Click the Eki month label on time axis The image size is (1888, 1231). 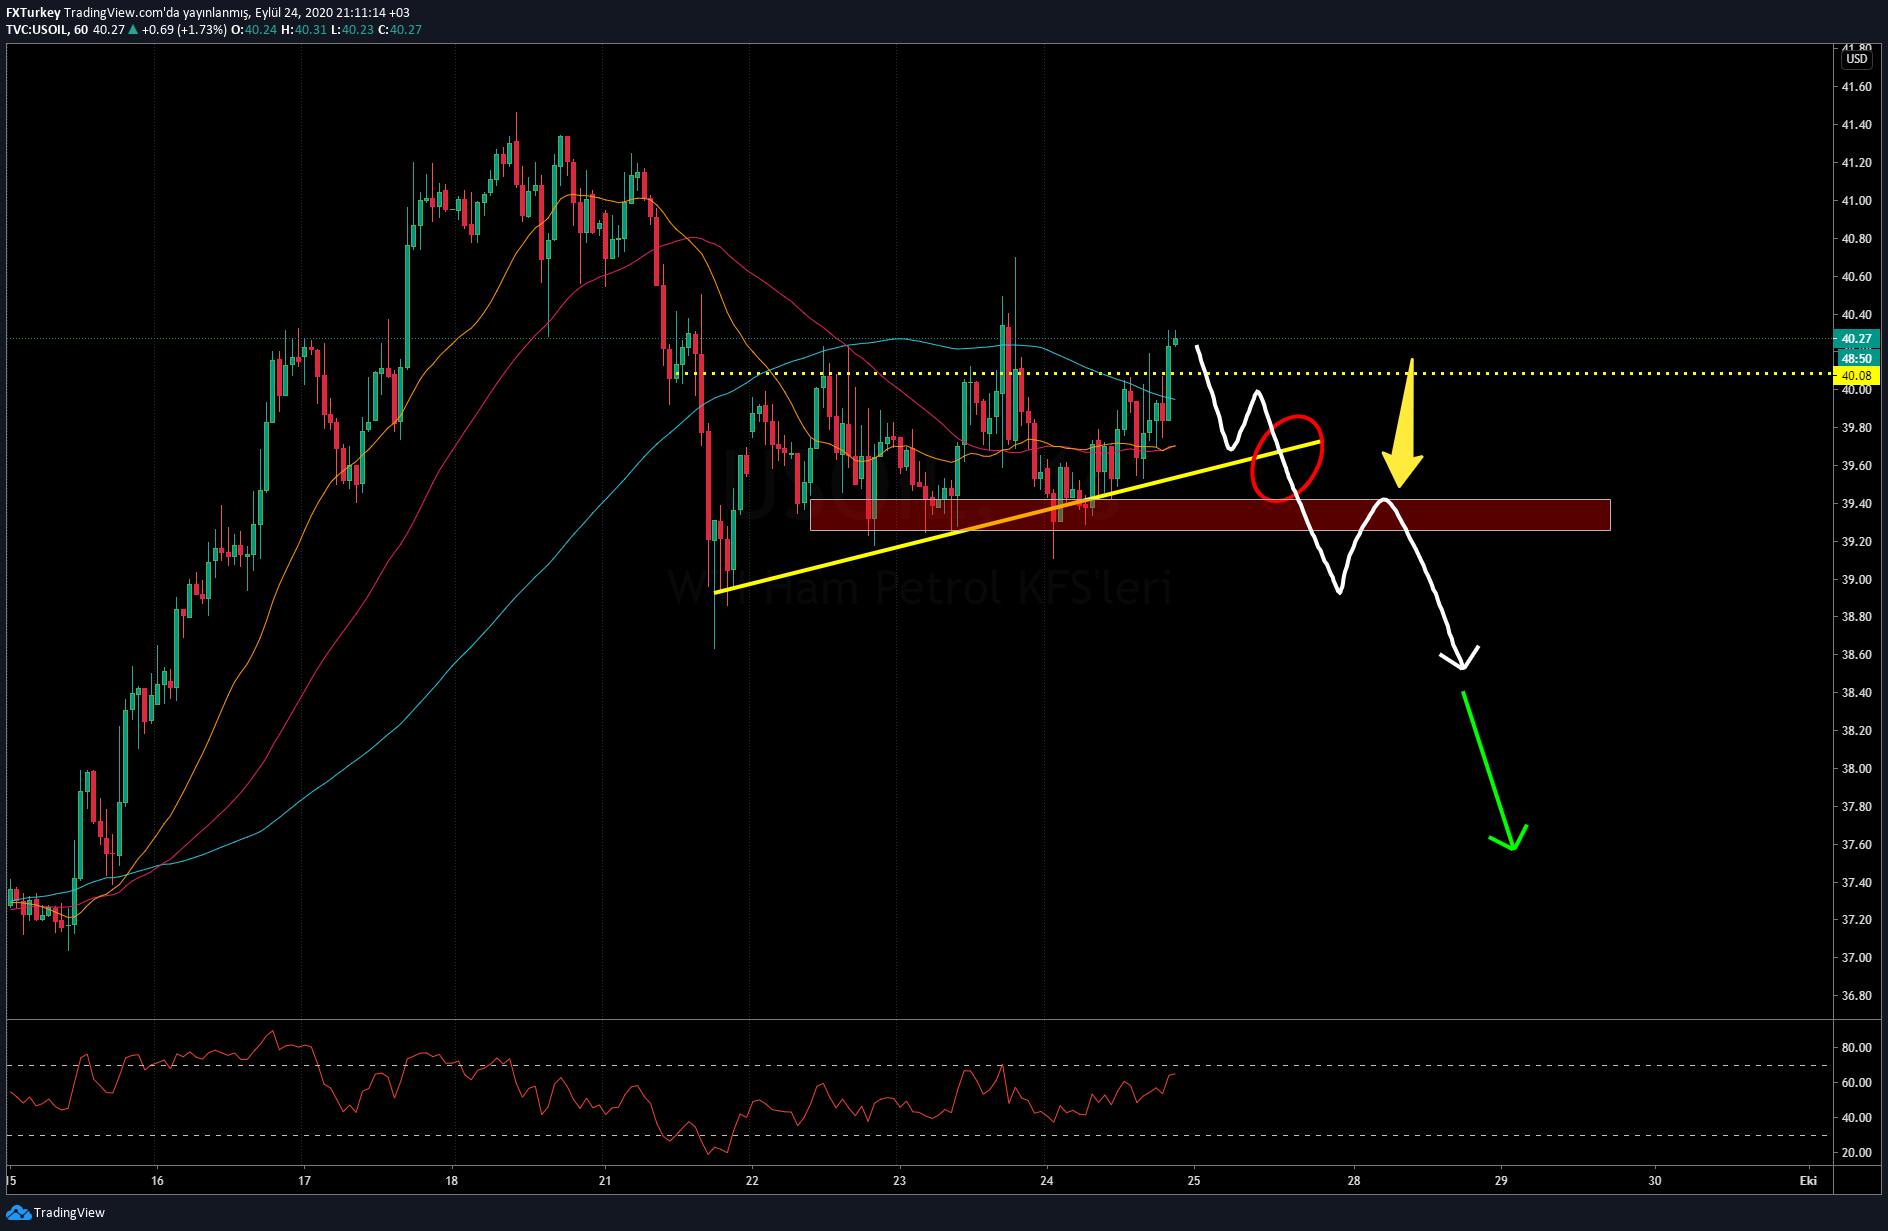tap(1808, 1181)
